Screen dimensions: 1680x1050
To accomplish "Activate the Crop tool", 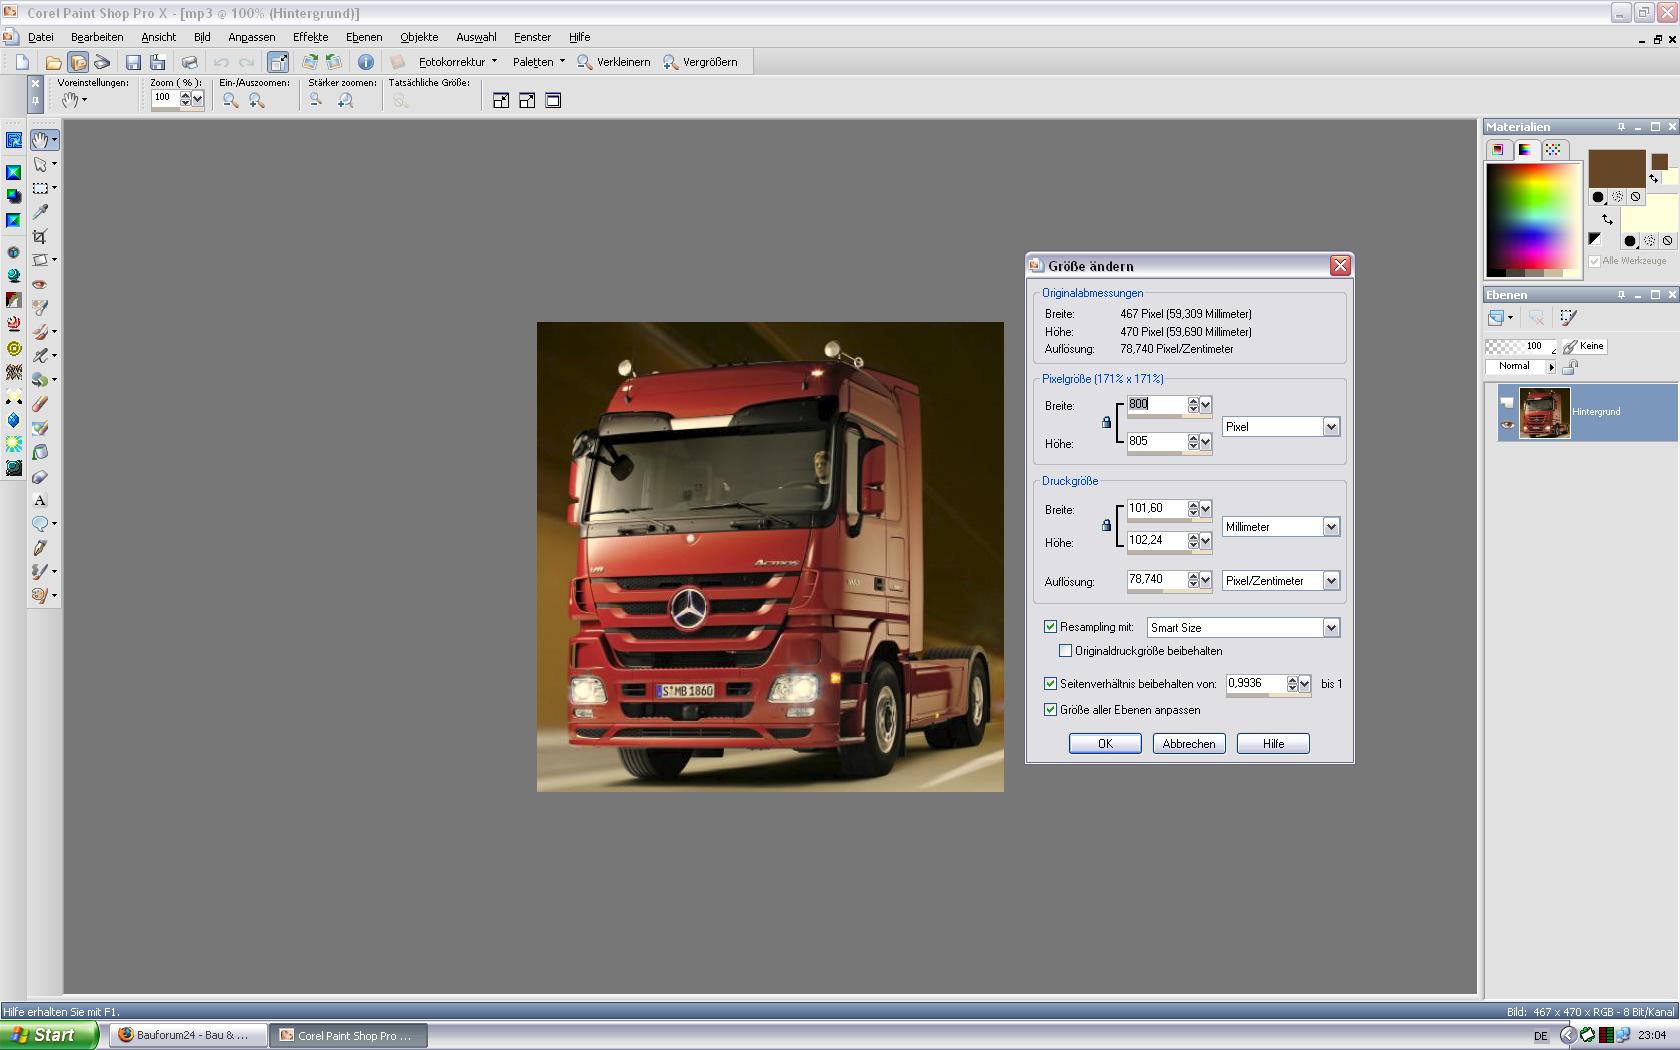I will tap(40, 236).
